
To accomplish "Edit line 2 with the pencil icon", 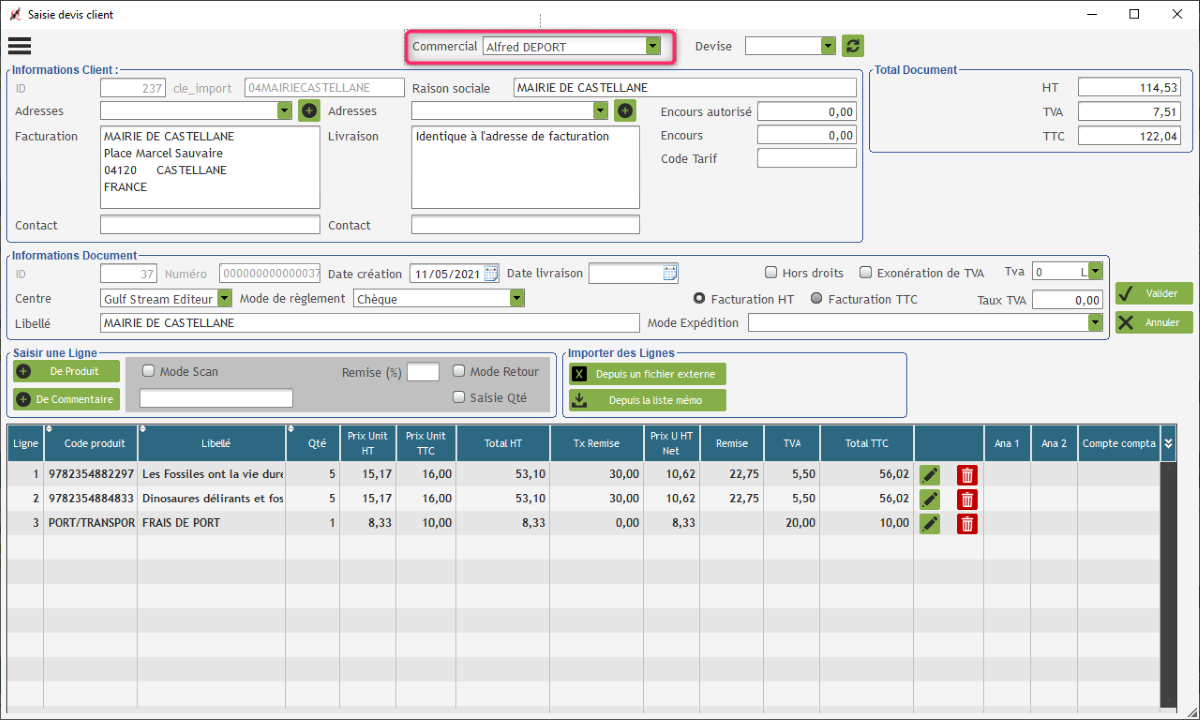I will point(930,499).
